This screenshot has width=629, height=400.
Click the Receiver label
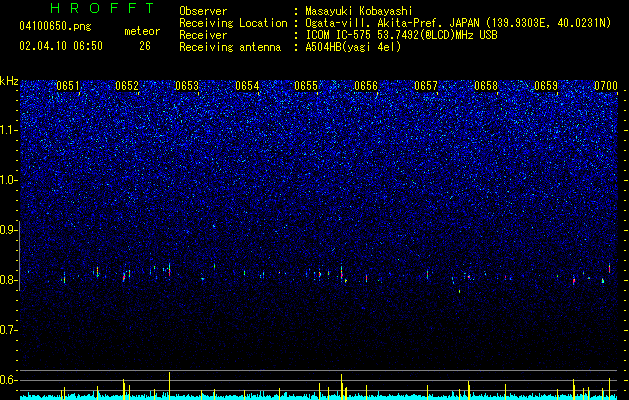point(203,35)
